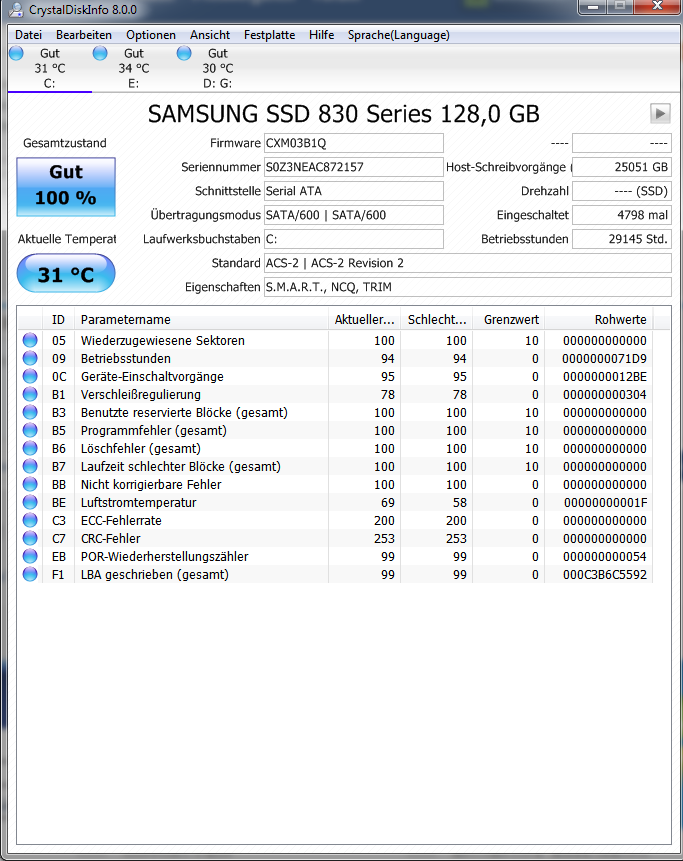Click the next disk arrow button
Image resolution: width=683 pixels, height=861 pixels.
click(x=660, y=114)
